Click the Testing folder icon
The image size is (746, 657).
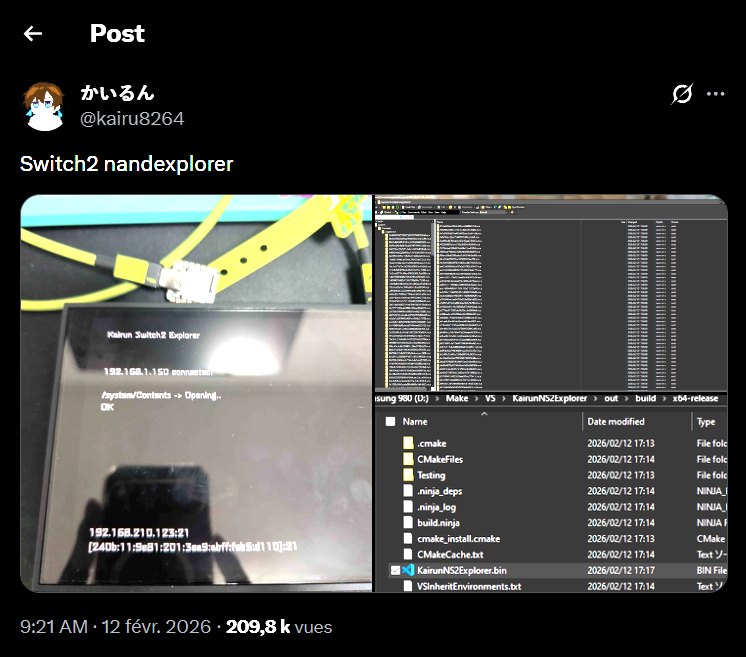coord(408,475)
